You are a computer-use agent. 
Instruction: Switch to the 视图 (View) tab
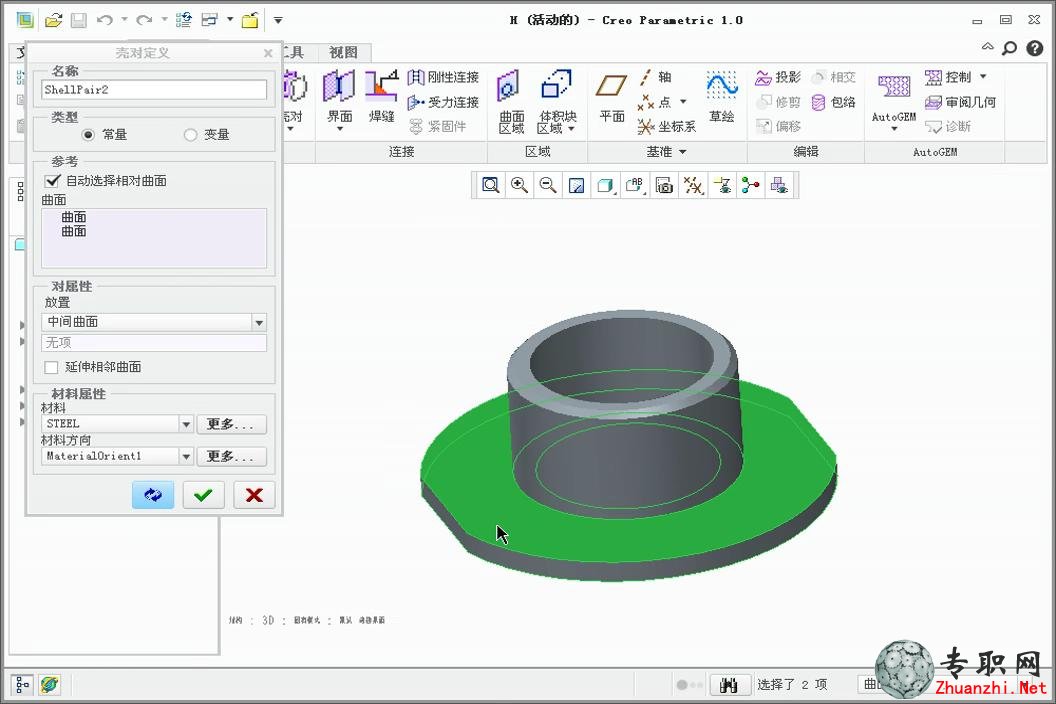(343, 53)
